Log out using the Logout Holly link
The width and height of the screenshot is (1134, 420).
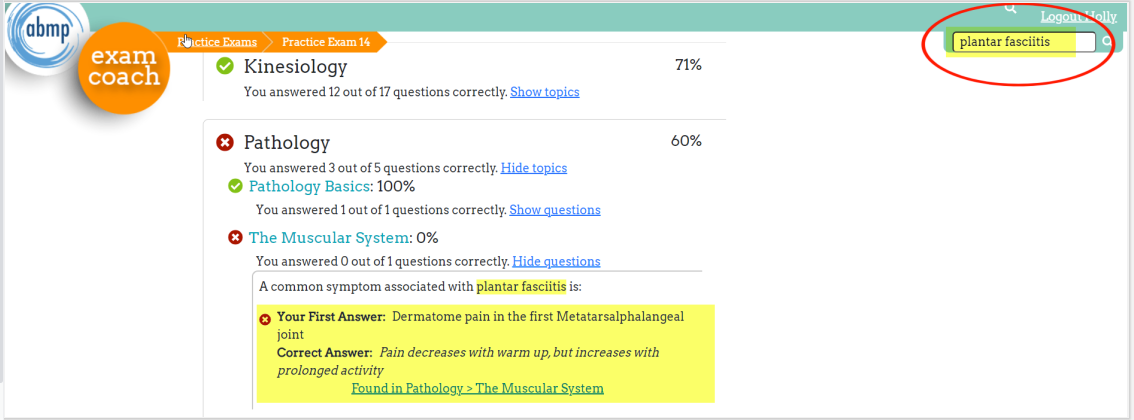(1078, 17)
